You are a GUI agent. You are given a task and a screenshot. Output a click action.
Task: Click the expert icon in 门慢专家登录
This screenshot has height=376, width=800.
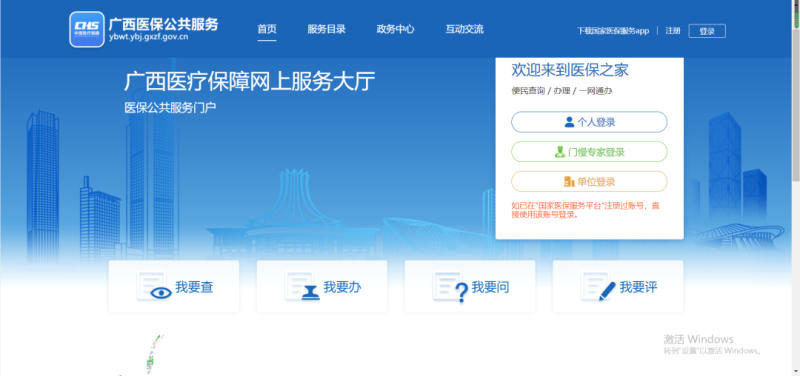click(560, 152)
